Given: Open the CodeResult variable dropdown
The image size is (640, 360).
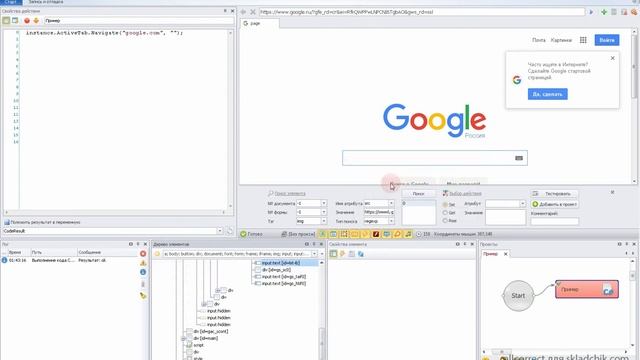Looking at the screenshot, I should [220, 231].
